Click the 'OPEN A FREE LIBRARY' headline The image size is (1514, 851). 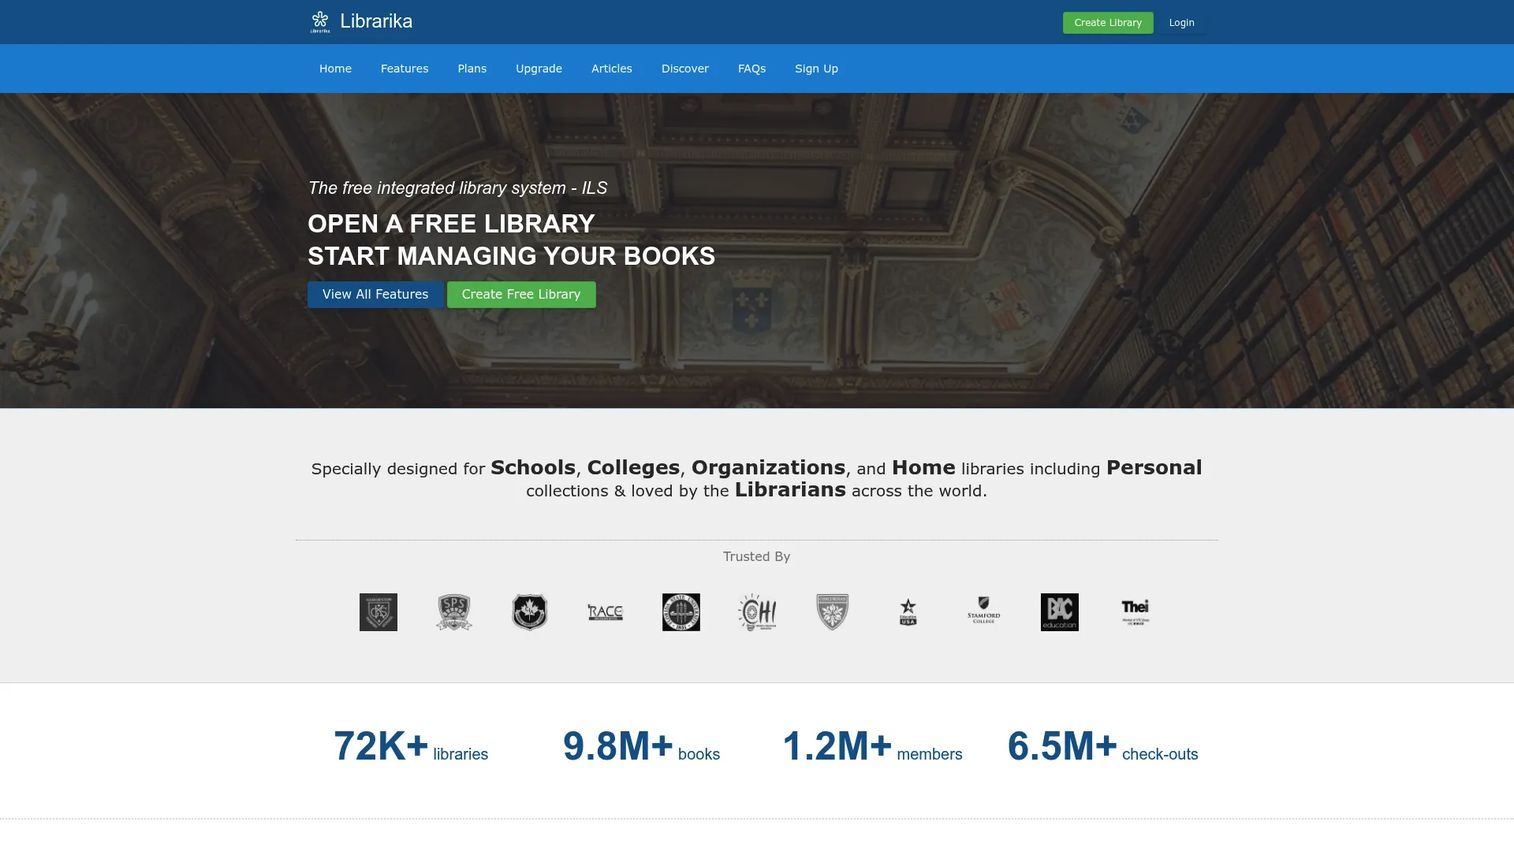click(451, 224)
